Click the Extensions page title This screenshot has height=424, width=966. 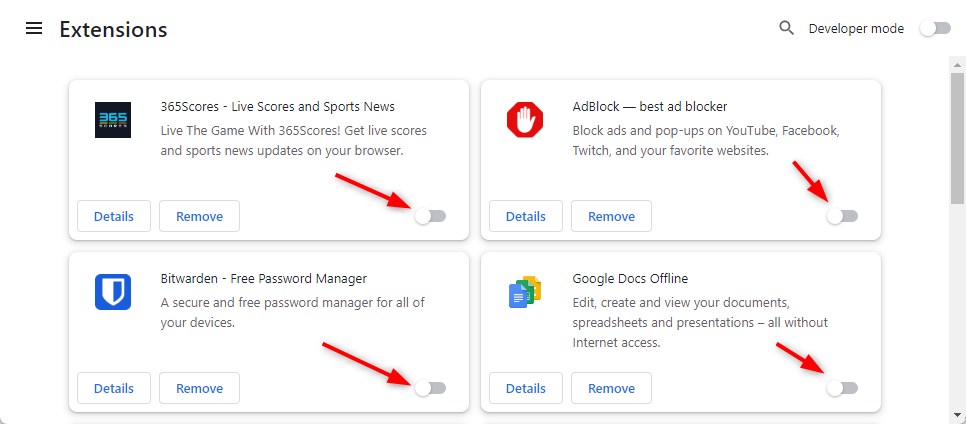pos(113,29)
